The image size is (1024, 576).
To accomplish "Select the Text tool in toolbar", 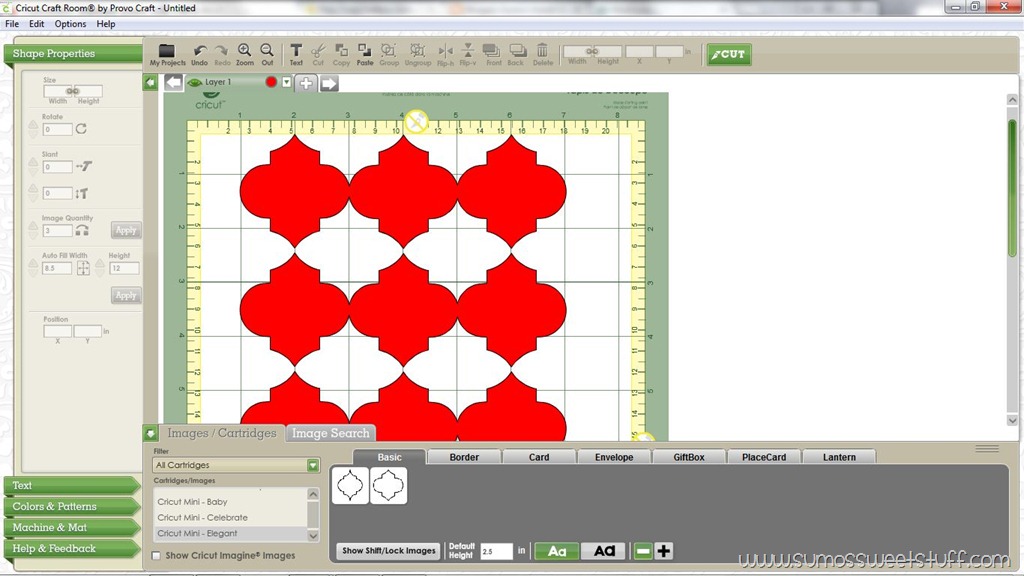I will click(296, 50).
